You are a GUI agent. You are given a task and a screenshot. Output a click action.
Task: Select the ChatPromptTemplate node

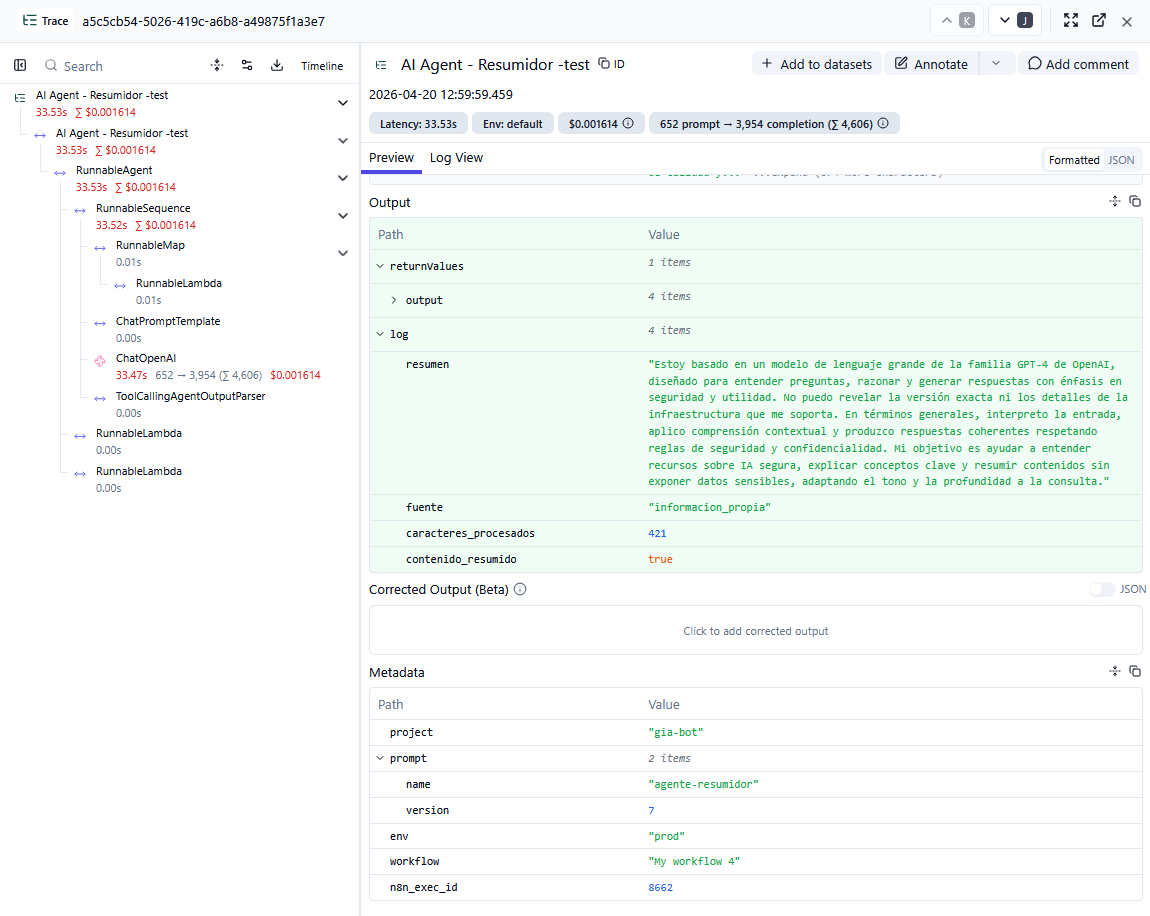[x=168, y=321]
